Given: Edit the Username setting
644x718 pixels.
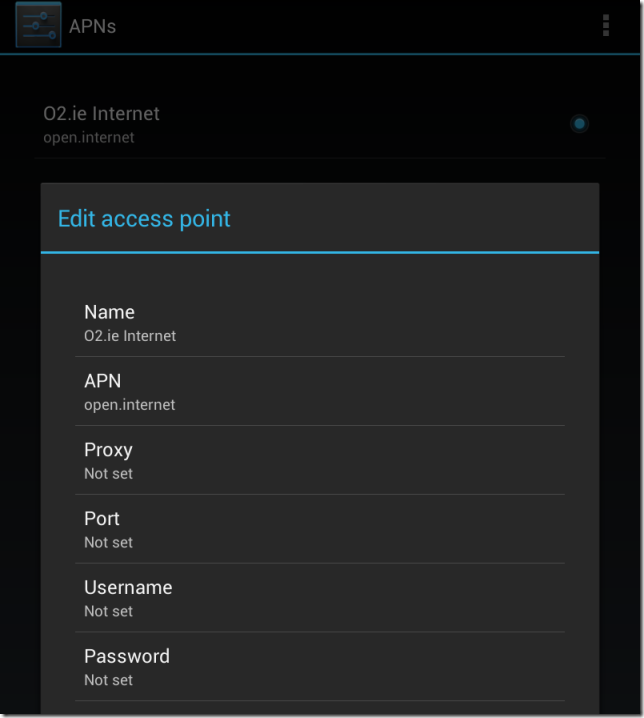Looking at the screenshot, I should click(128, 588).
